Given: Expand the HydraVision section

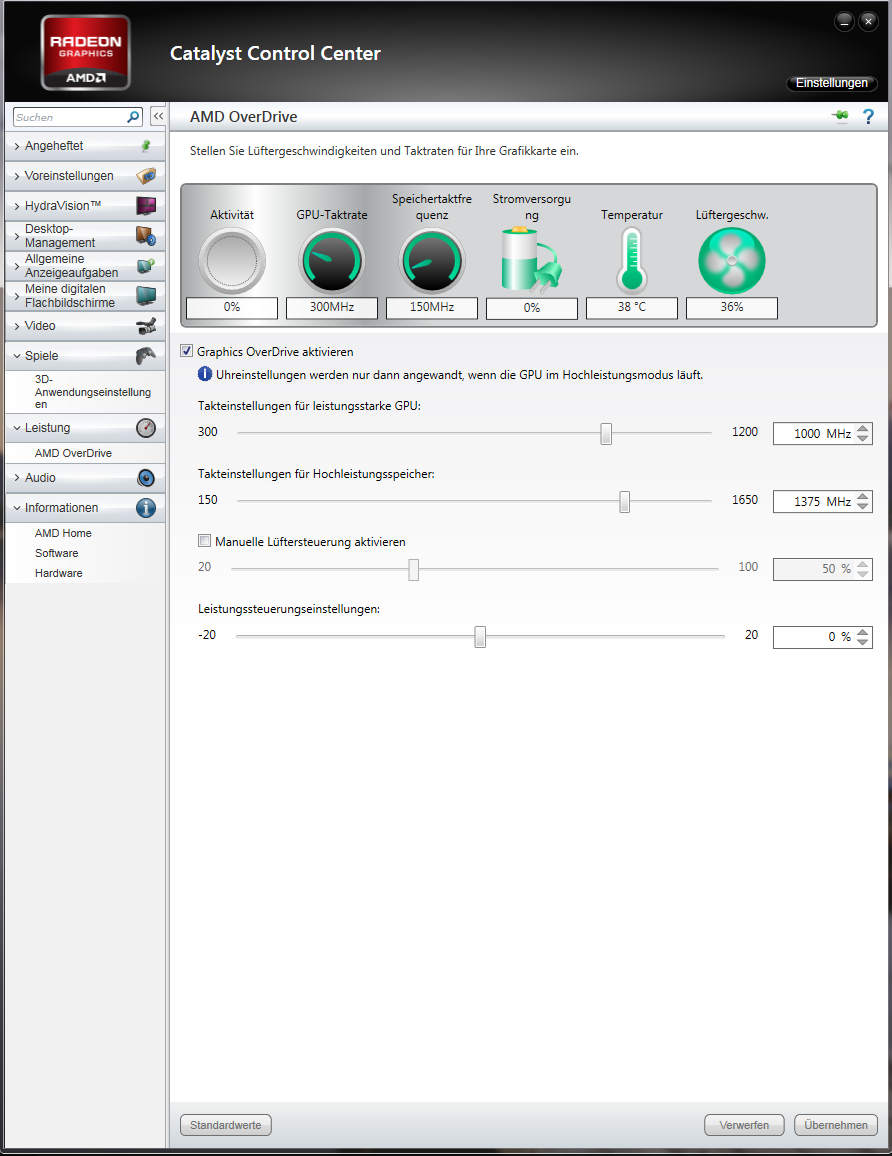Looking at the screenshot, I should 17,206.
